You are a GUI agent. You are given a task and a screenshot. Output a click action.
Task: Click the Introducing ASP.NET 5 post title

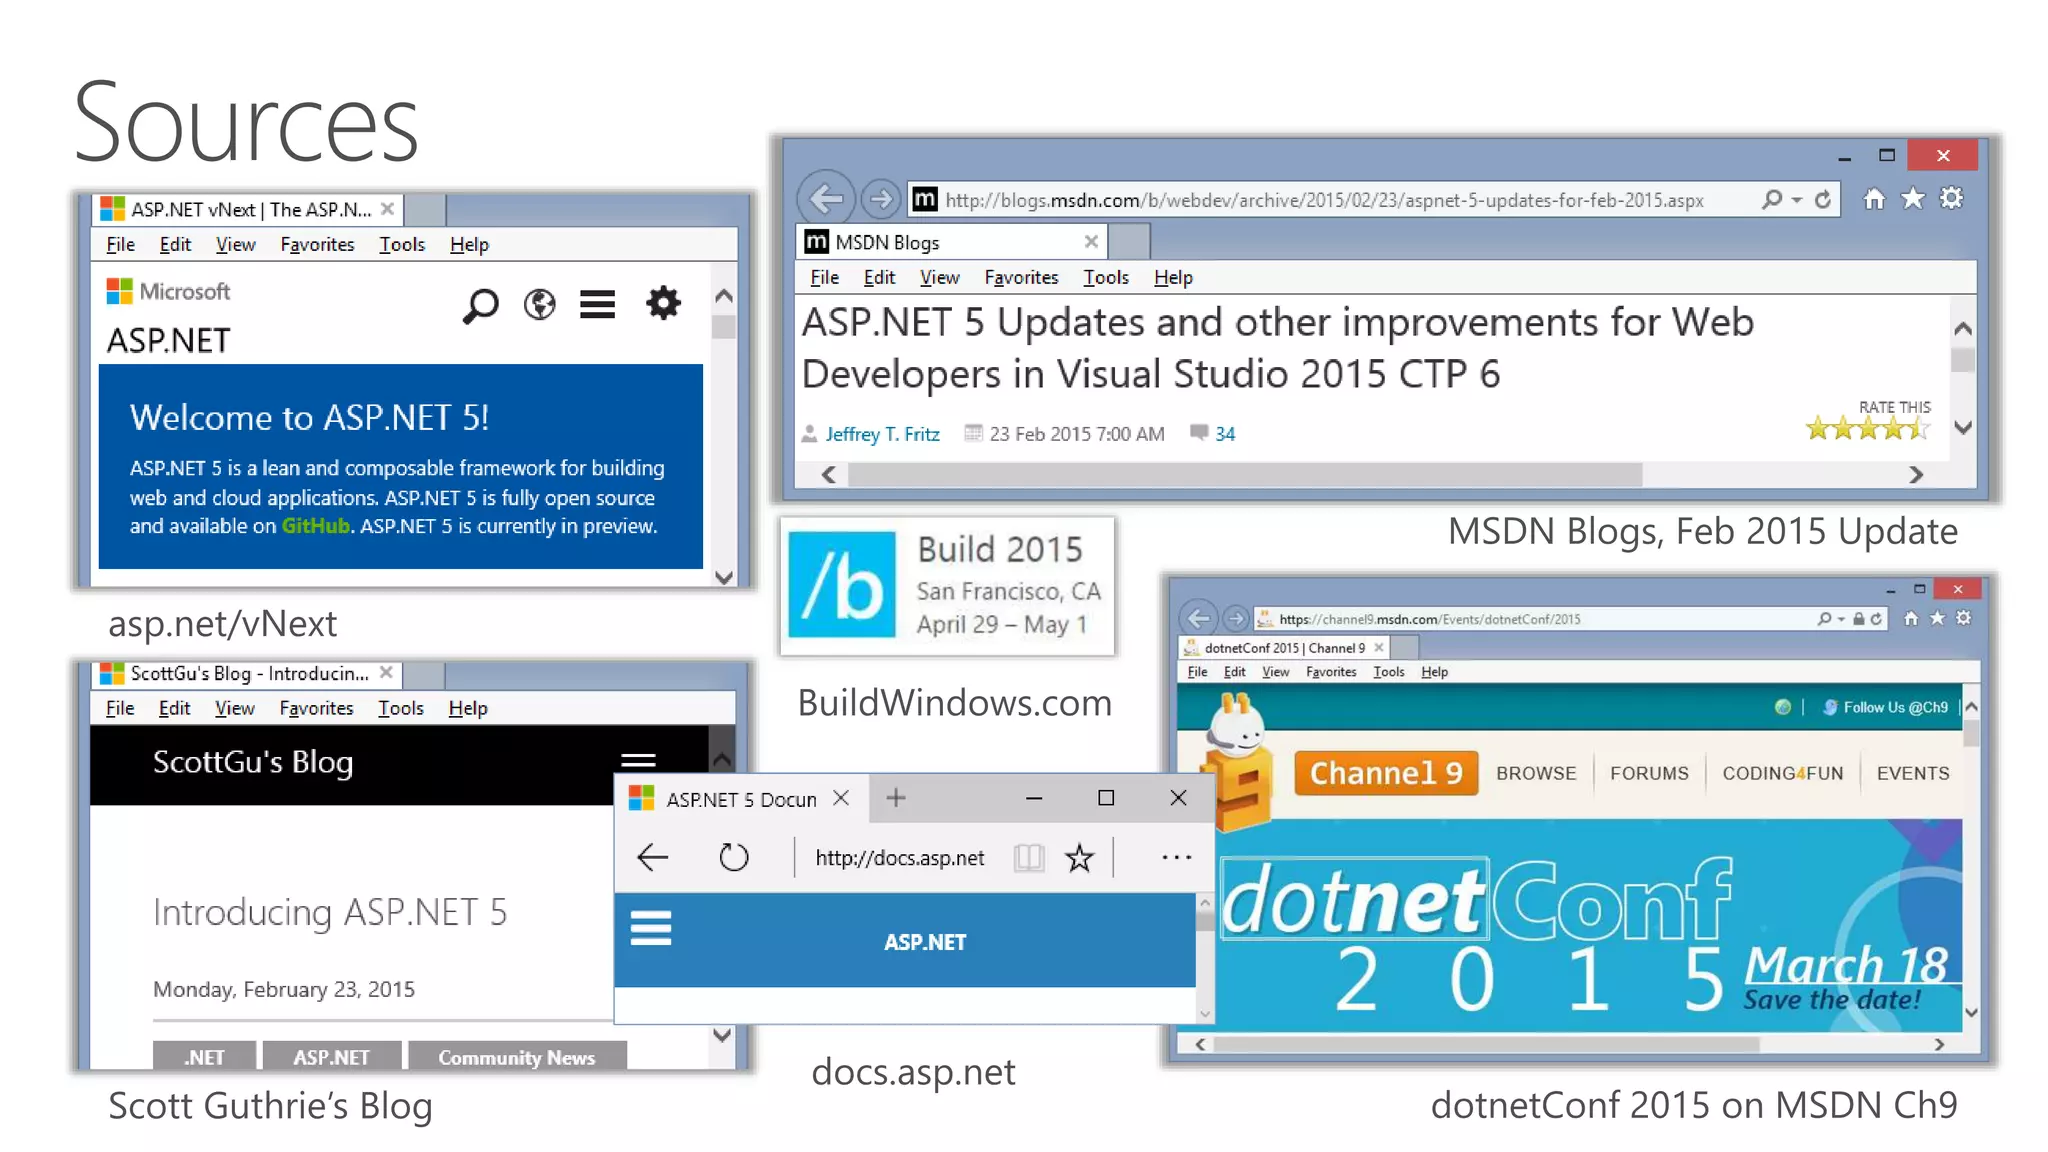click(x=330, y=912)
